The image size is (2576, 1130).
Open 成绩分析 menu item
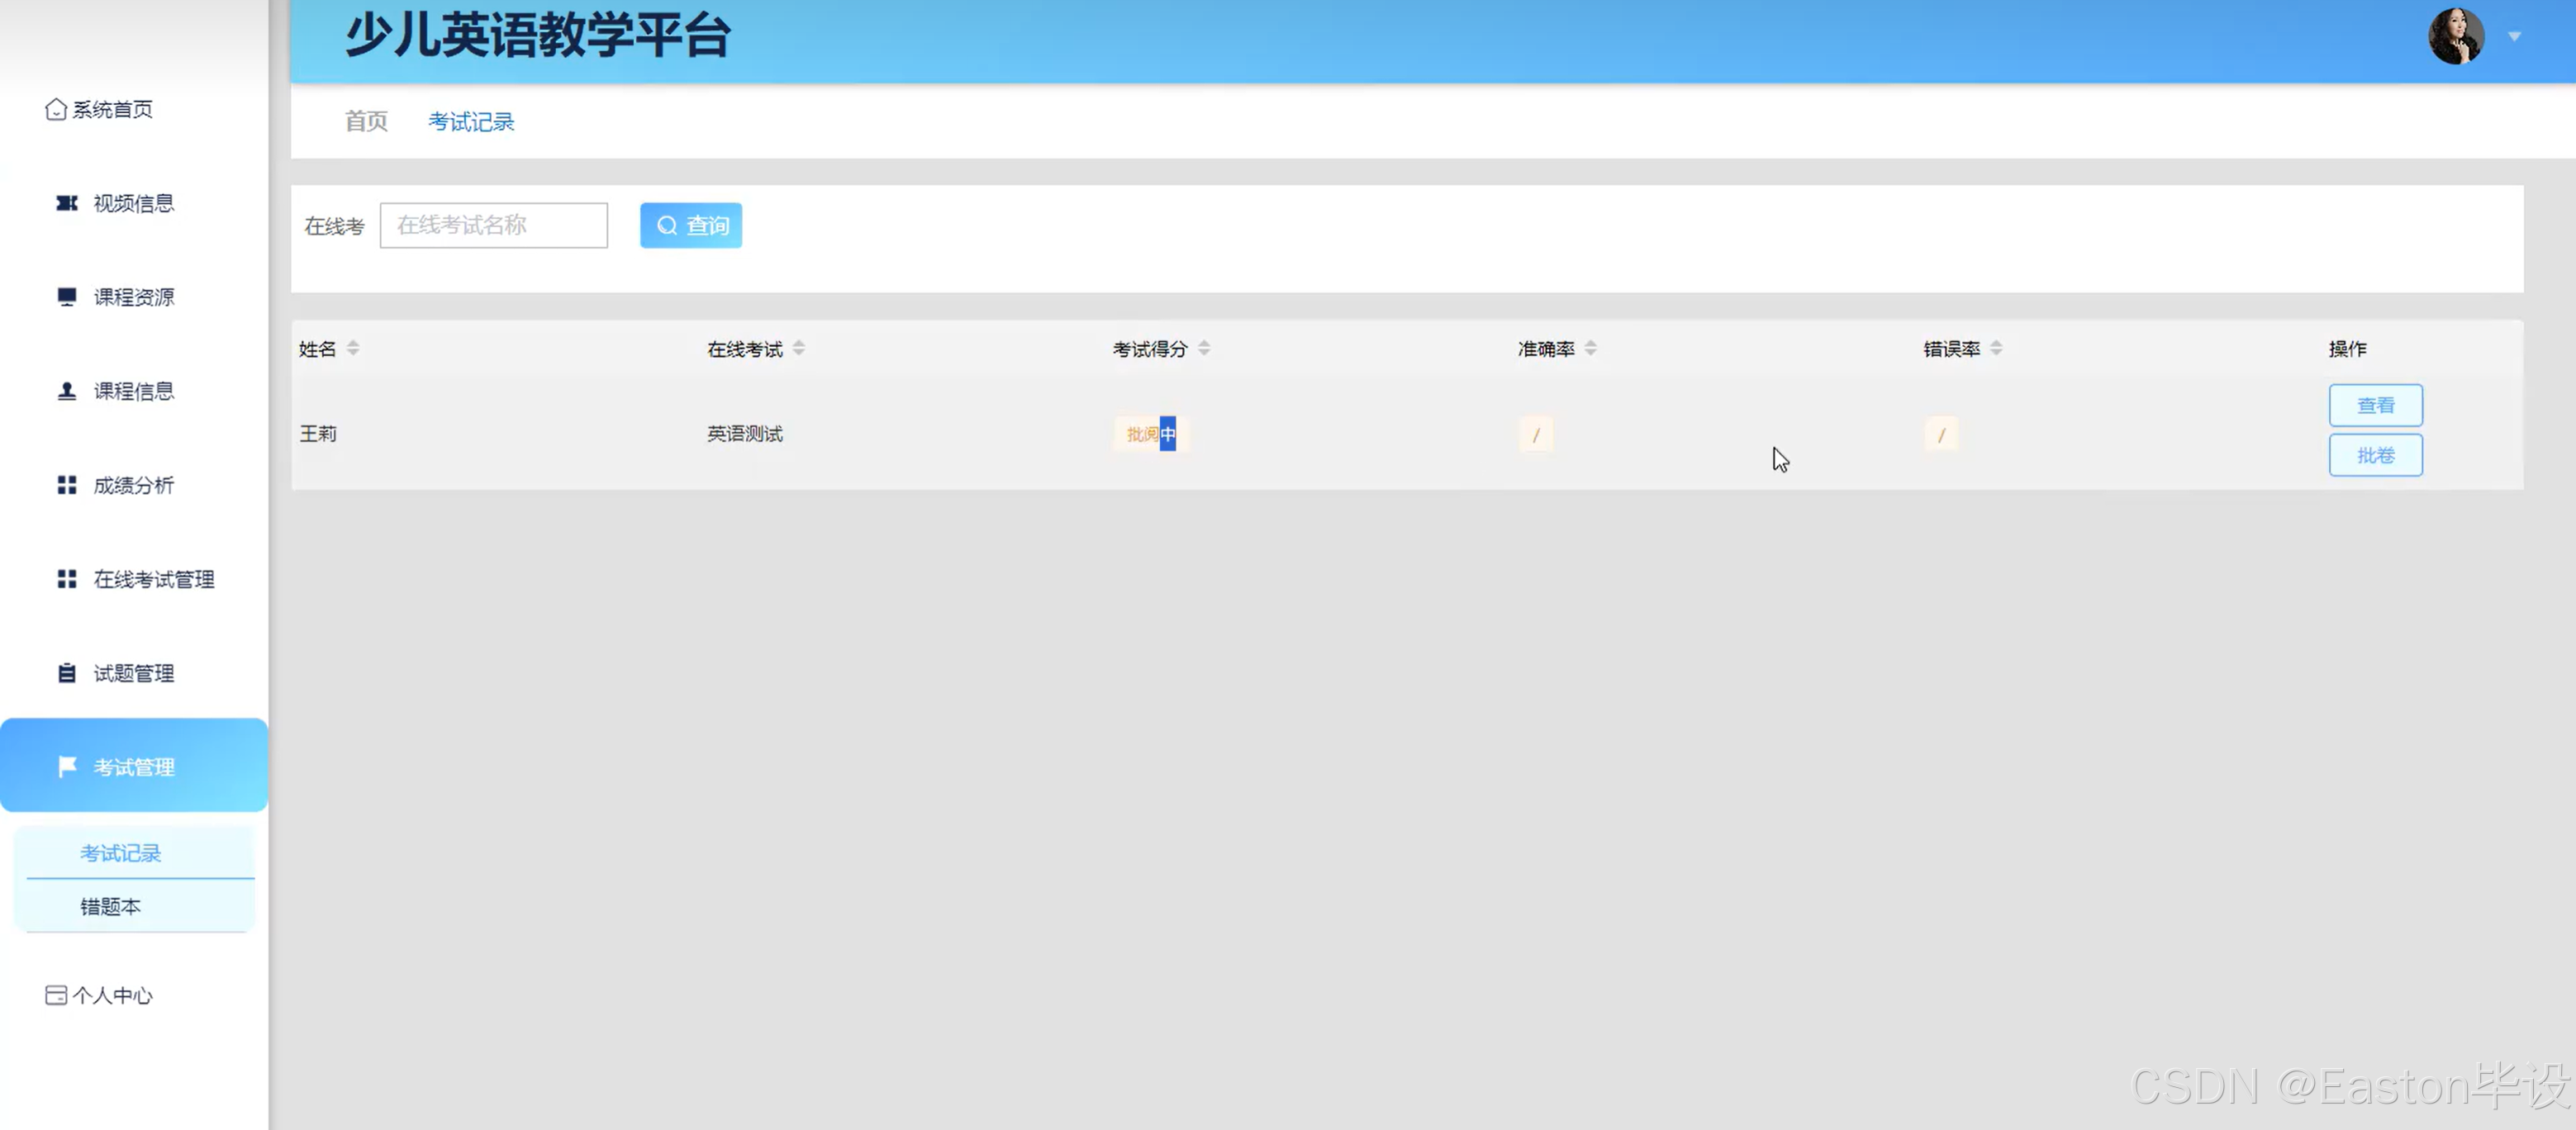[x=134, y=485]
